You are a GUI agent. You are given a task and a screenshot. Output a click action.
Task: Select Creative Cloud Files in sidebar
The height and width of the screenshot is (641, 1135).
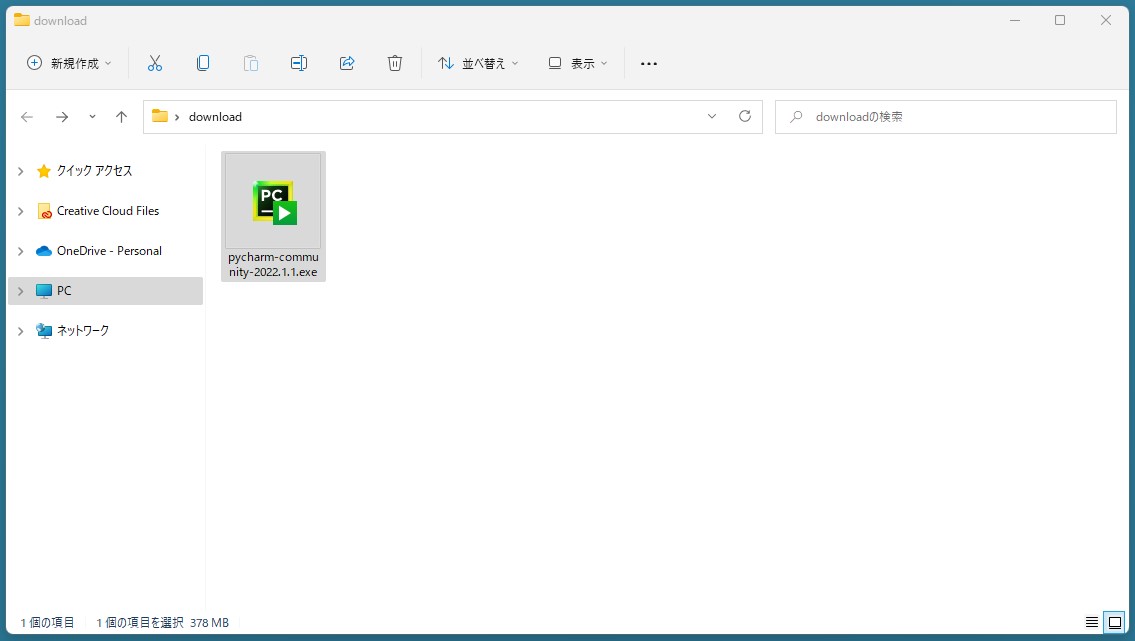pyautogui.click(x=108, y=211)
